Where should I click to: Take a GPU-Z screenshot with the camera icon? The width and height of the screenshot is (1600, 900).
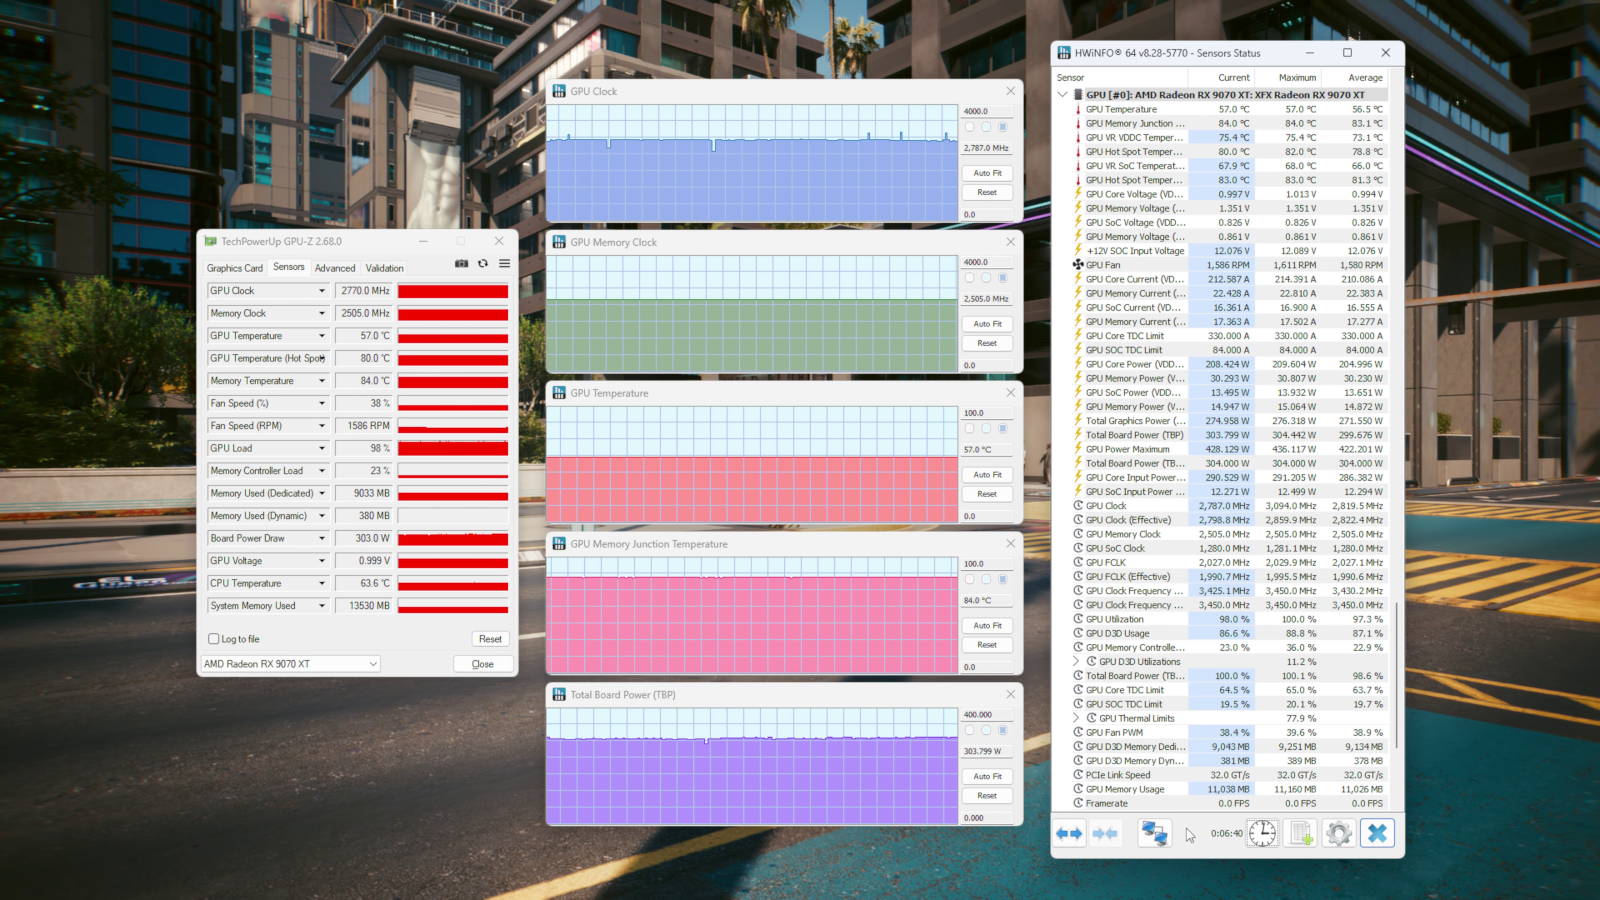pos(461,264)
